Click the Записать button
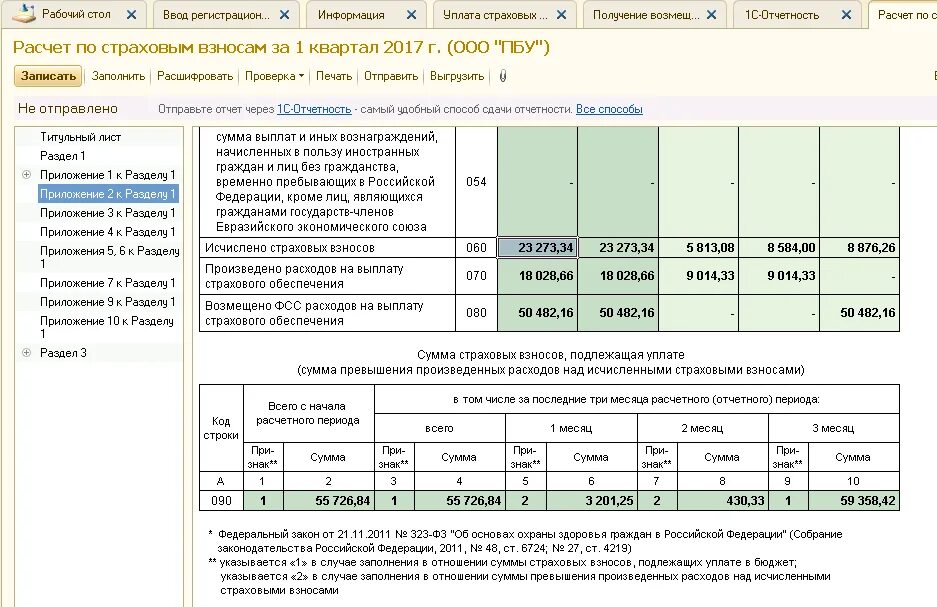 pyautogui.click(x=48, y=76)
